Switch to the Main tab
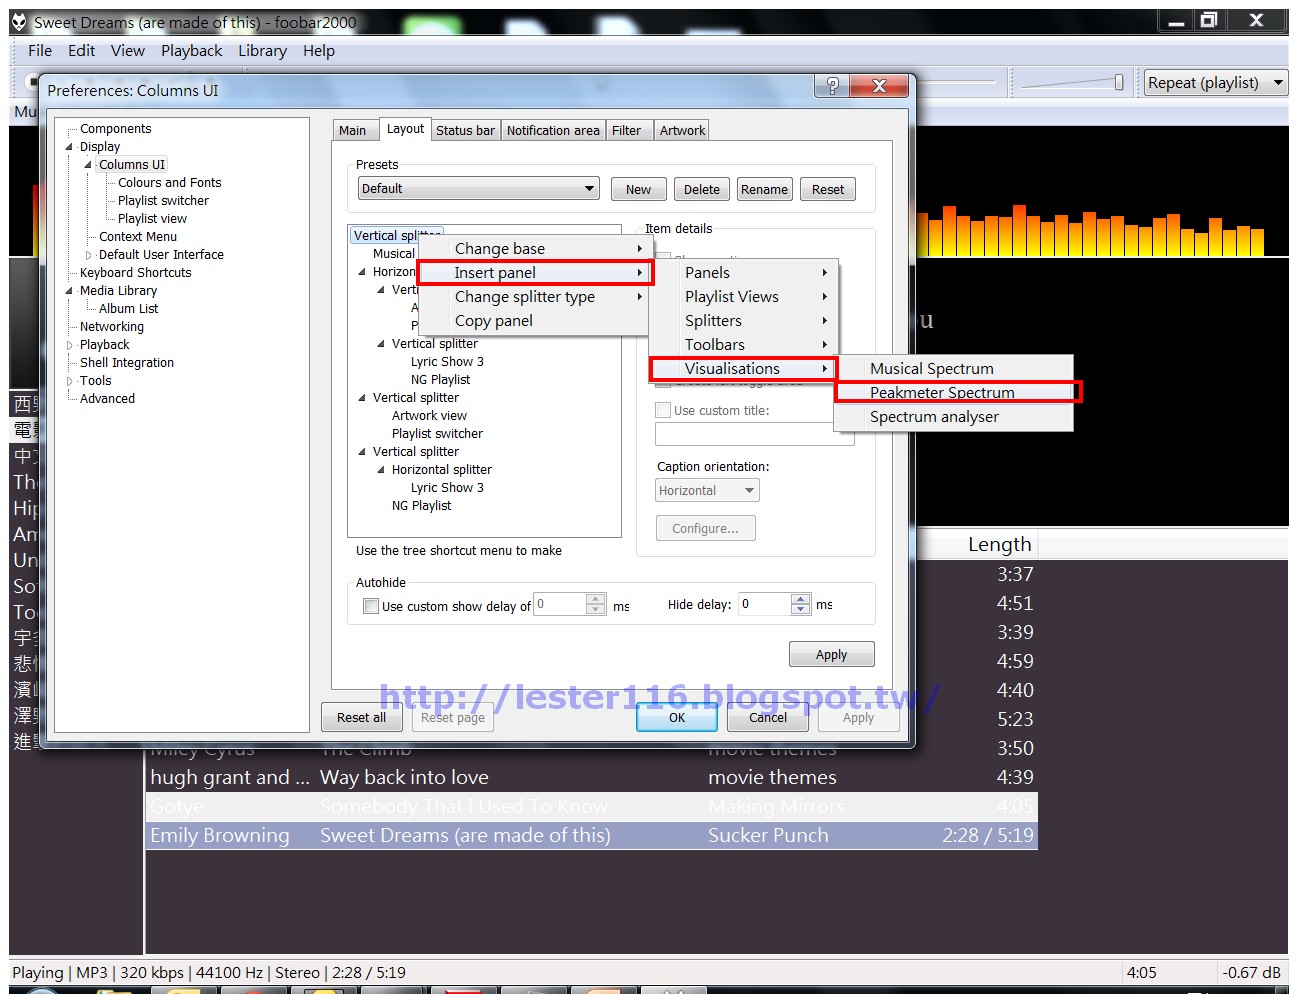Screen dimensions: 1298x994 (x=353, y=131)
